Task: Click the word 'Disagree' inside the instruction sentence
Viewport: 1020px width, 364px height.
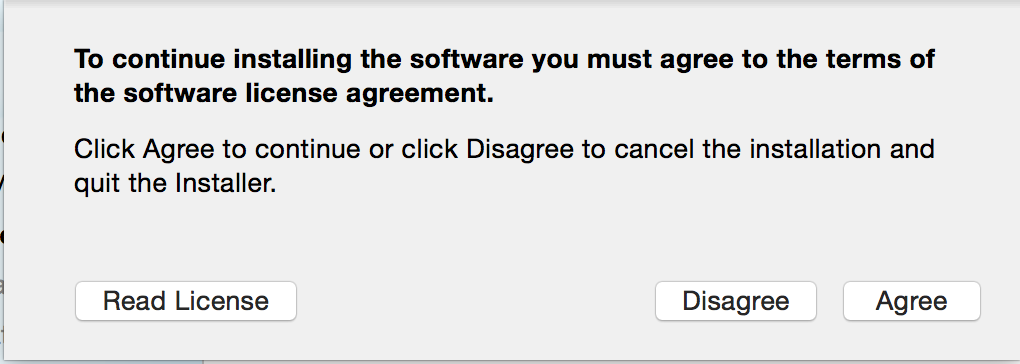Action: coord(520,149)
